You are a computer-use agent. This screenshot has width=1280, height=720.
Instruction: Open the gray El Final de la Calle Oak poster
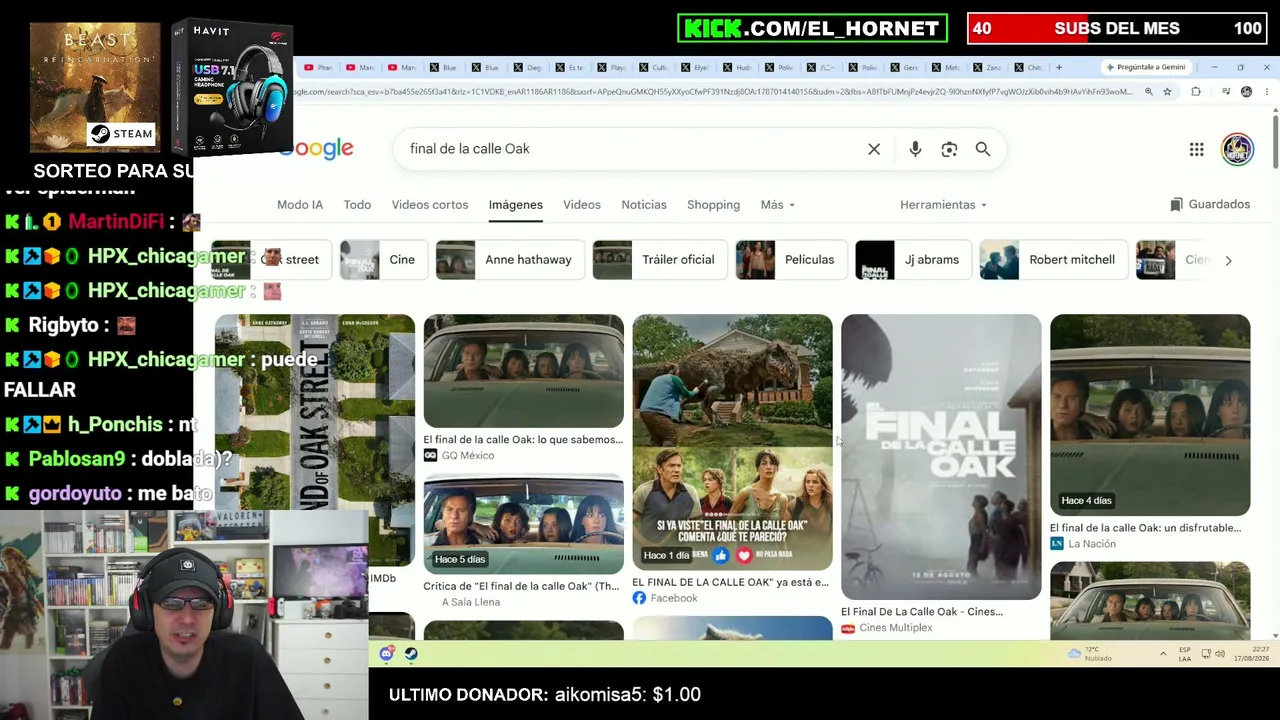pos(941,457)
